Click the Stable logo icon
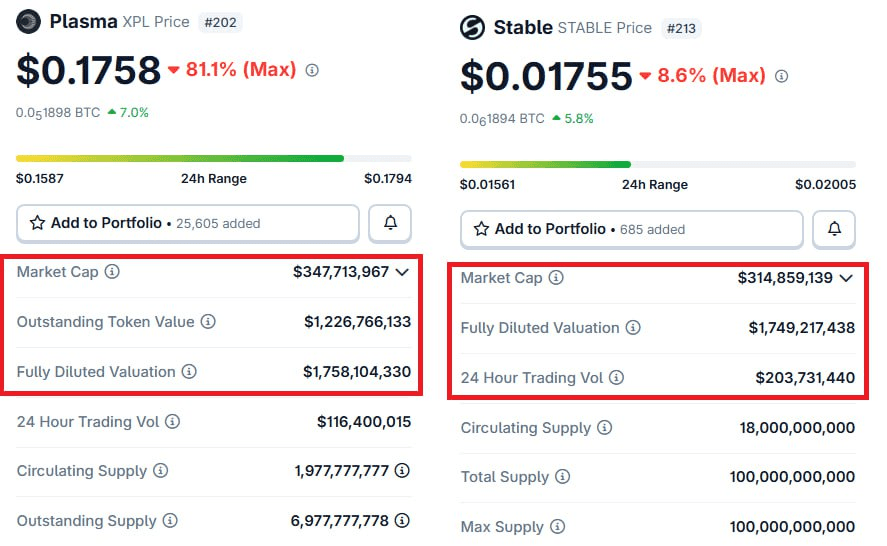Image resolution: width=887 pixels, height=546 pixels. click(472, 28)
